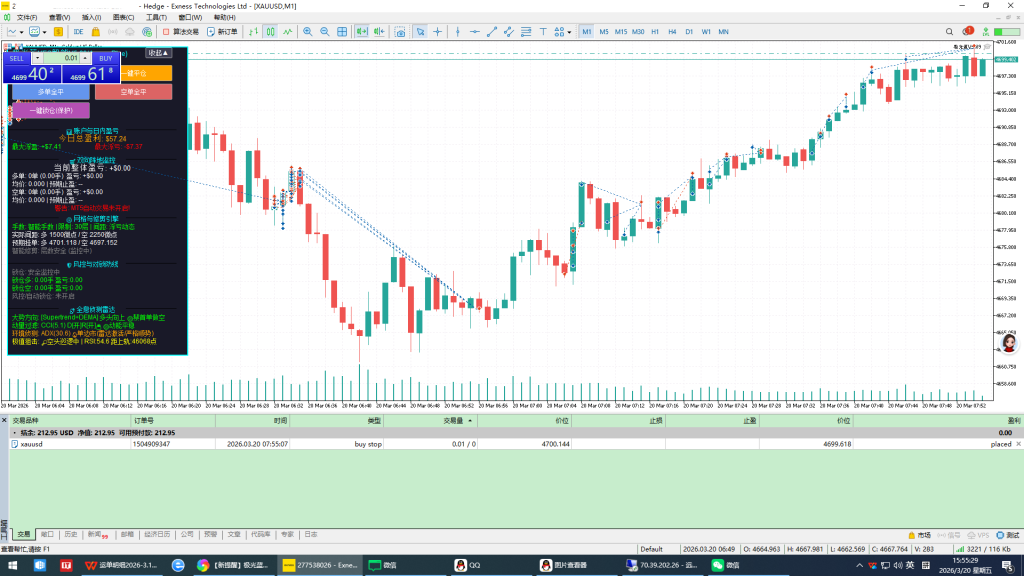Open the 图表(C) menu
The image size is (1024, 576).
pyautogui.click(x=123, y=18)
